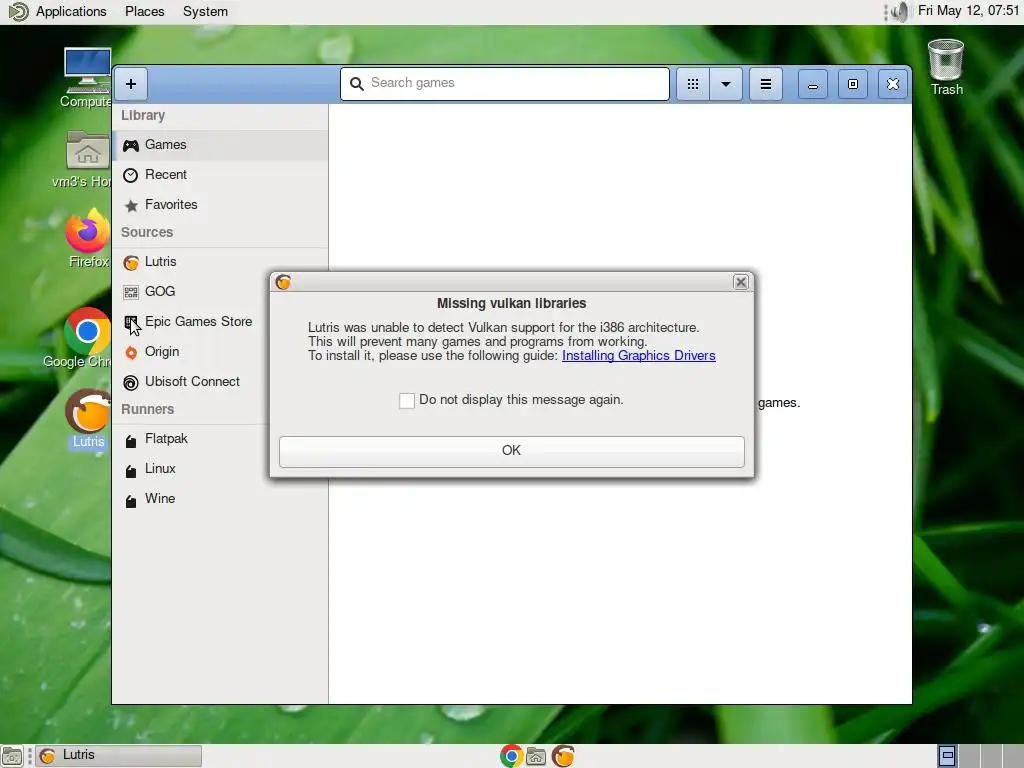The height and width of the screenshot is (768, 1024).
Task: Select the GOG source
Action: pos(190,292)
